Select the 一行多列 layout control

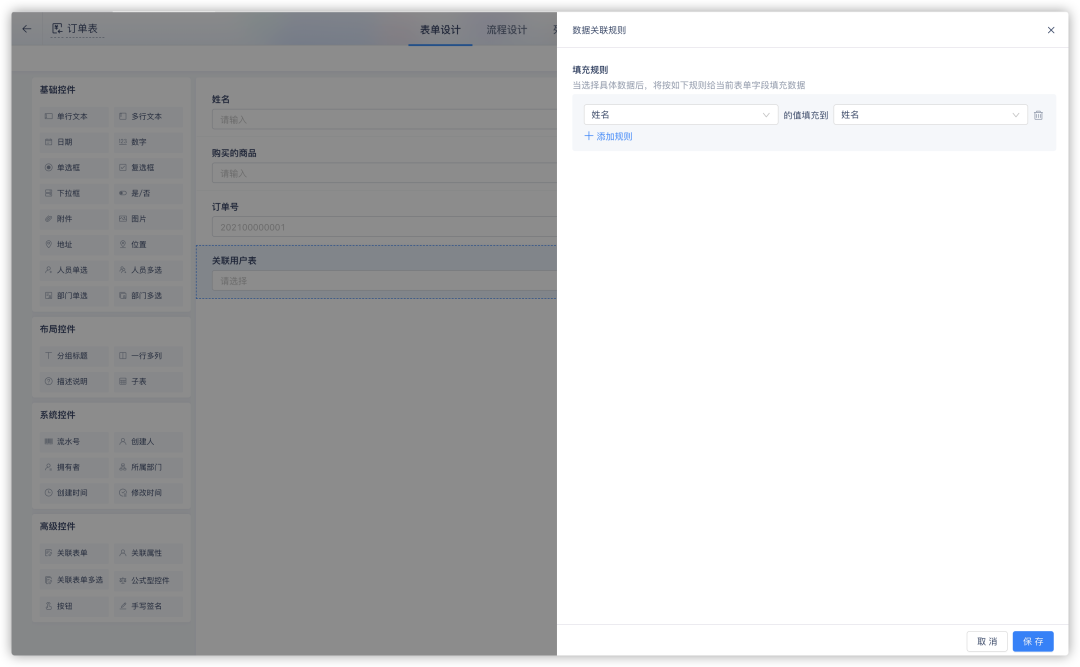coord(148,356)
